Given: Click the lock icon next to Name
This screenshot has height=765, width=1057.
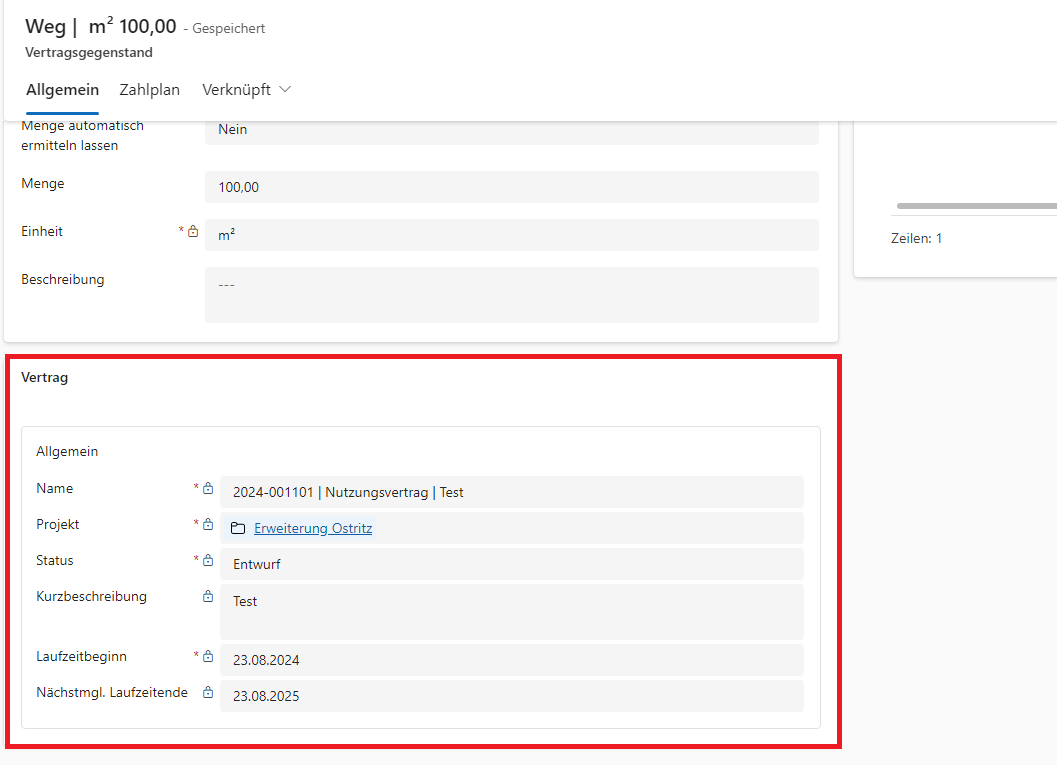Looking at the screenshot, I should (208, 489).
